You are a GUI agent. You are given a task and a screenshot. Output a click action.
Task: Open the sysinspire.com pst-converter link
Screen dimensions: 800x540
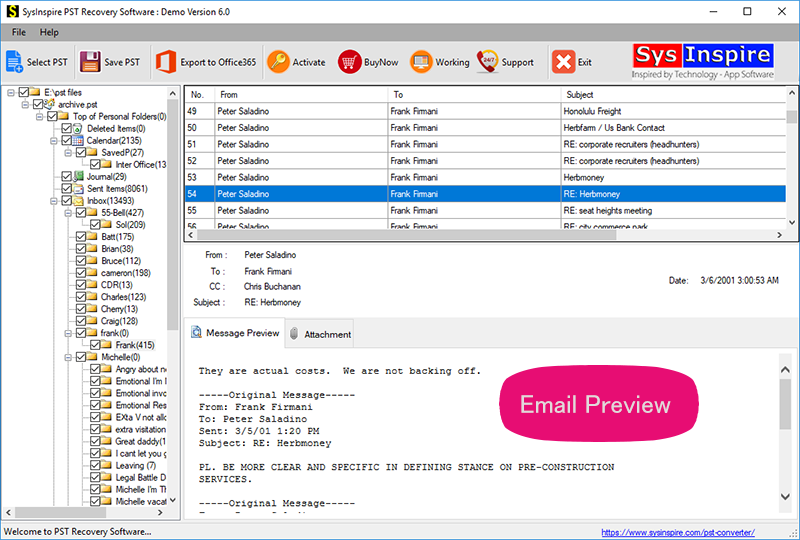678,532
